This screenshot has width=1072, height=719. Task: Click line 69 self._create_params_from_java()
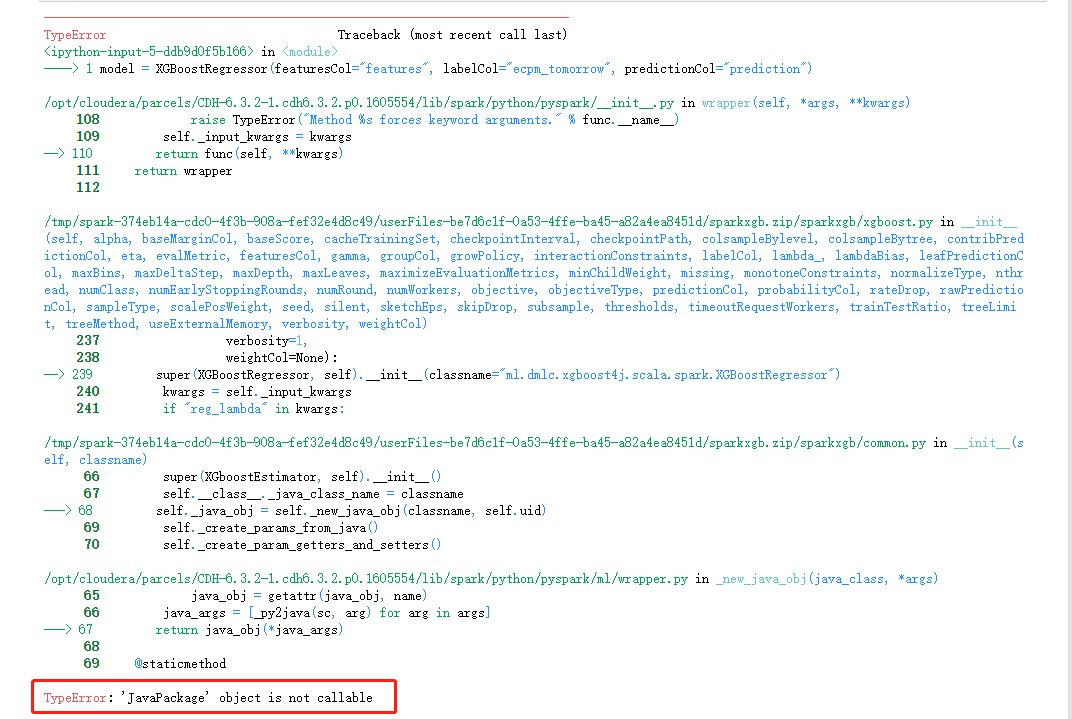(271, 528)
